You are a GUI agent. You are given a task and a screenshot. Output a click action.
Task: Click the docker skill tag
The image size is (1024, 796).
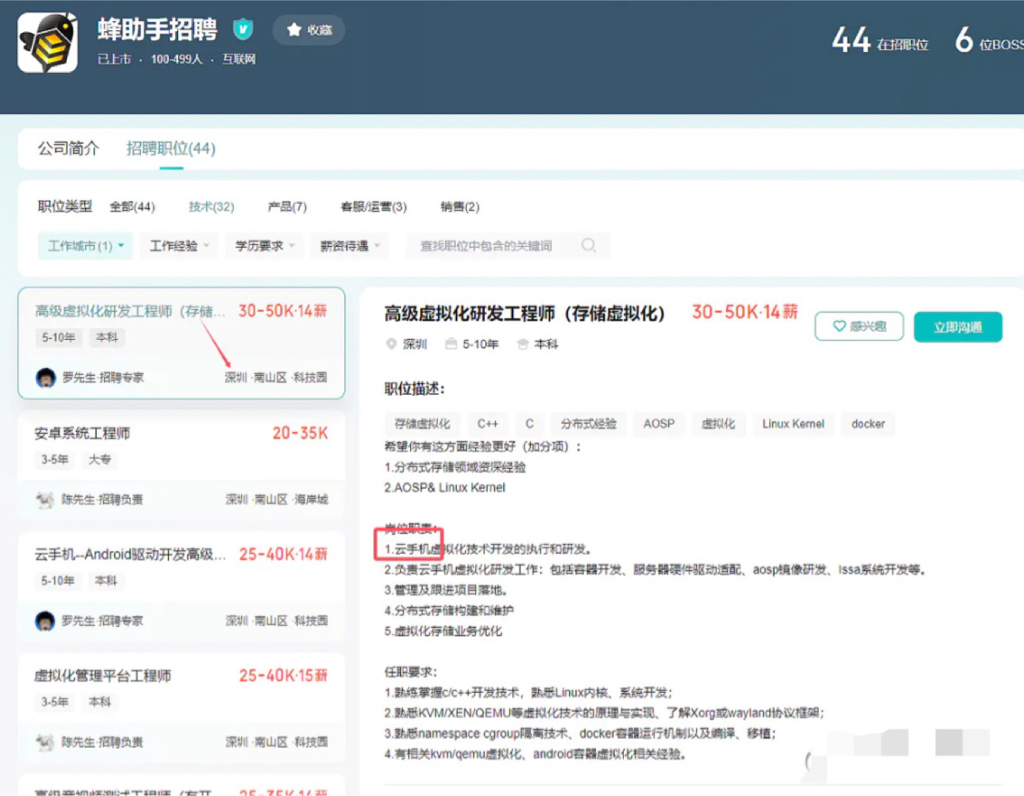pos(868,424)
